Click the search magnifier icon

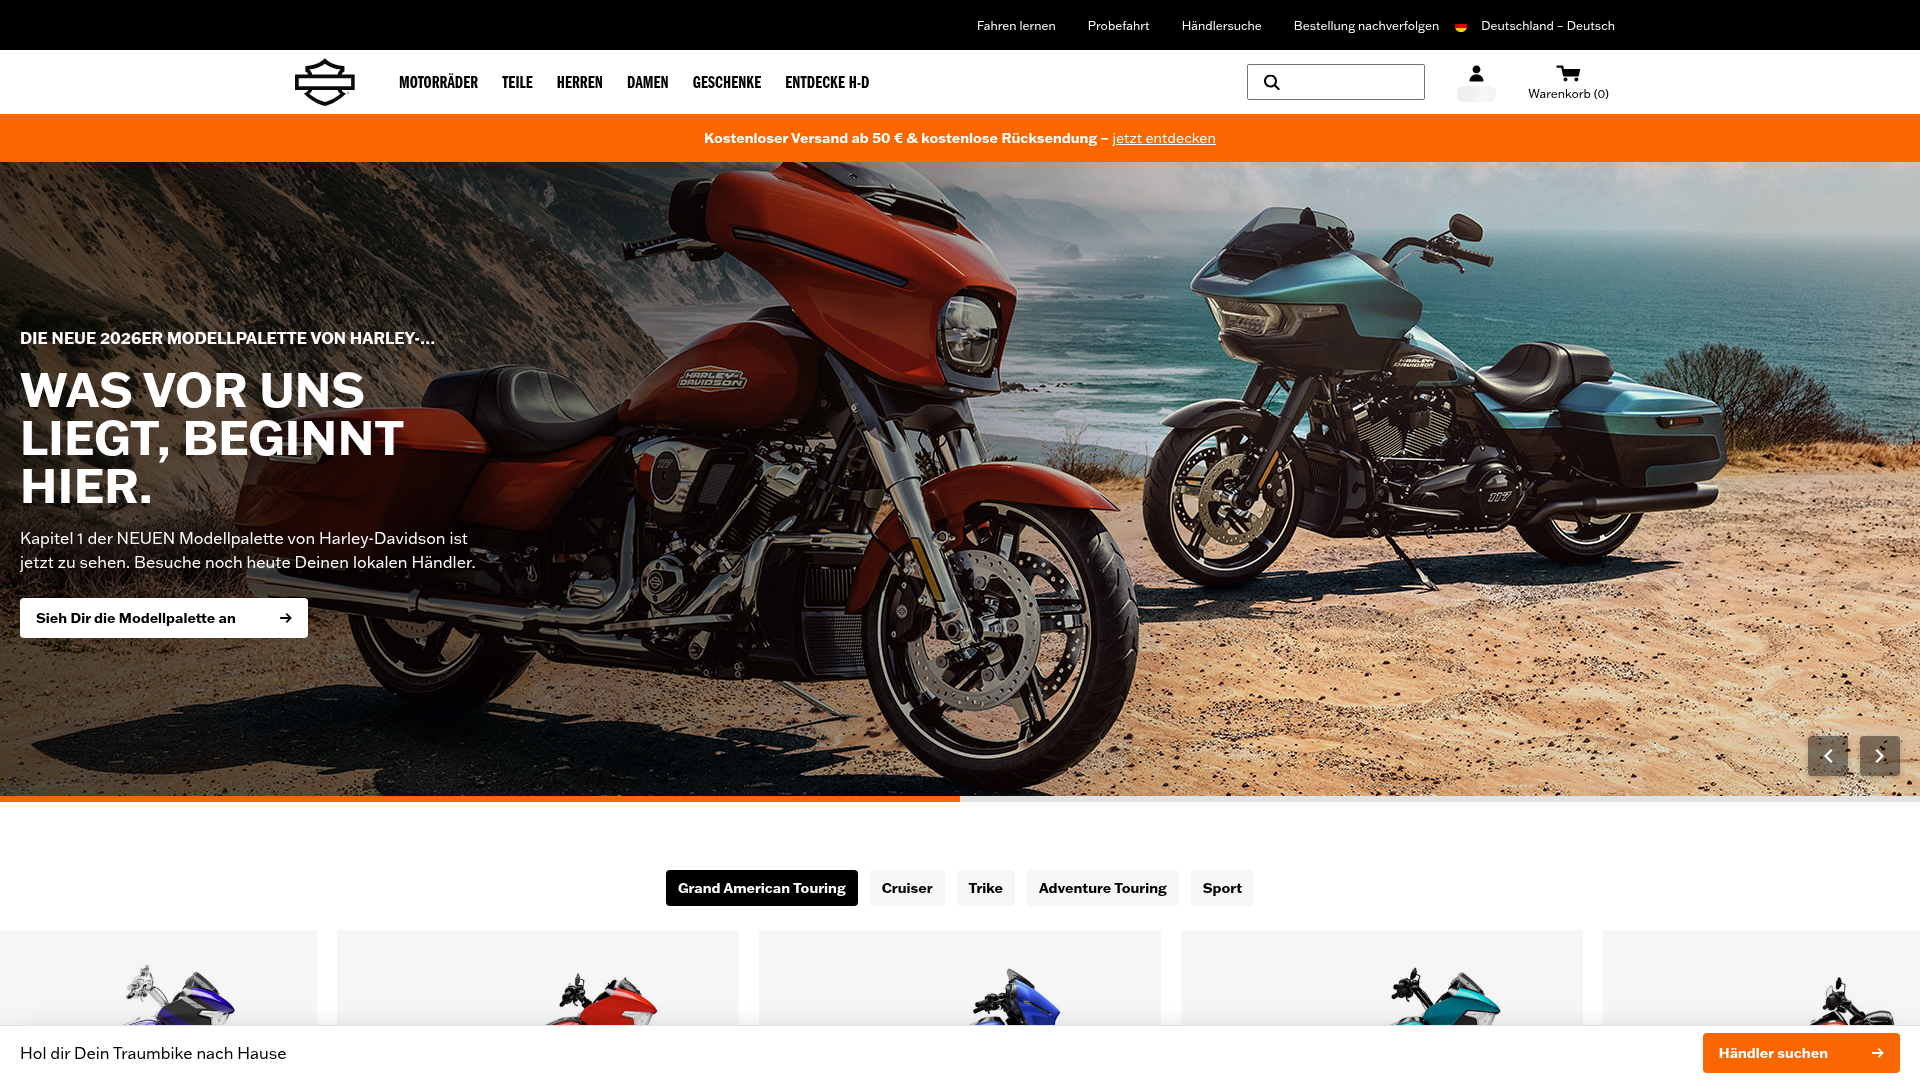1272,82
